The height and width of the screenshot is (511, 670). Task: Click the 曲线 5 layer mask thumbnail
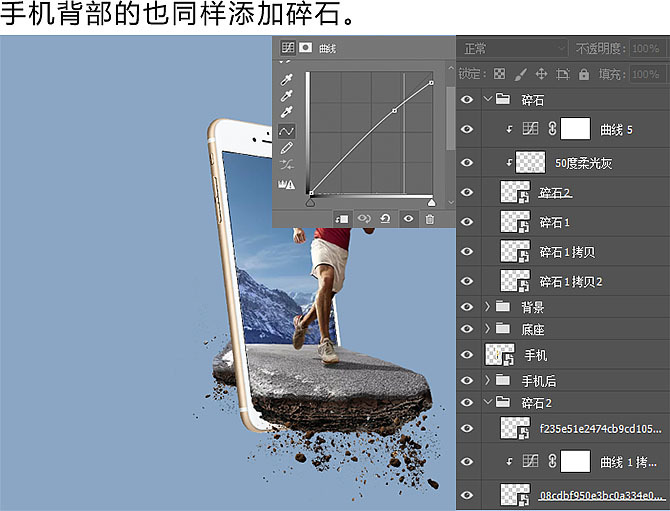574,129
